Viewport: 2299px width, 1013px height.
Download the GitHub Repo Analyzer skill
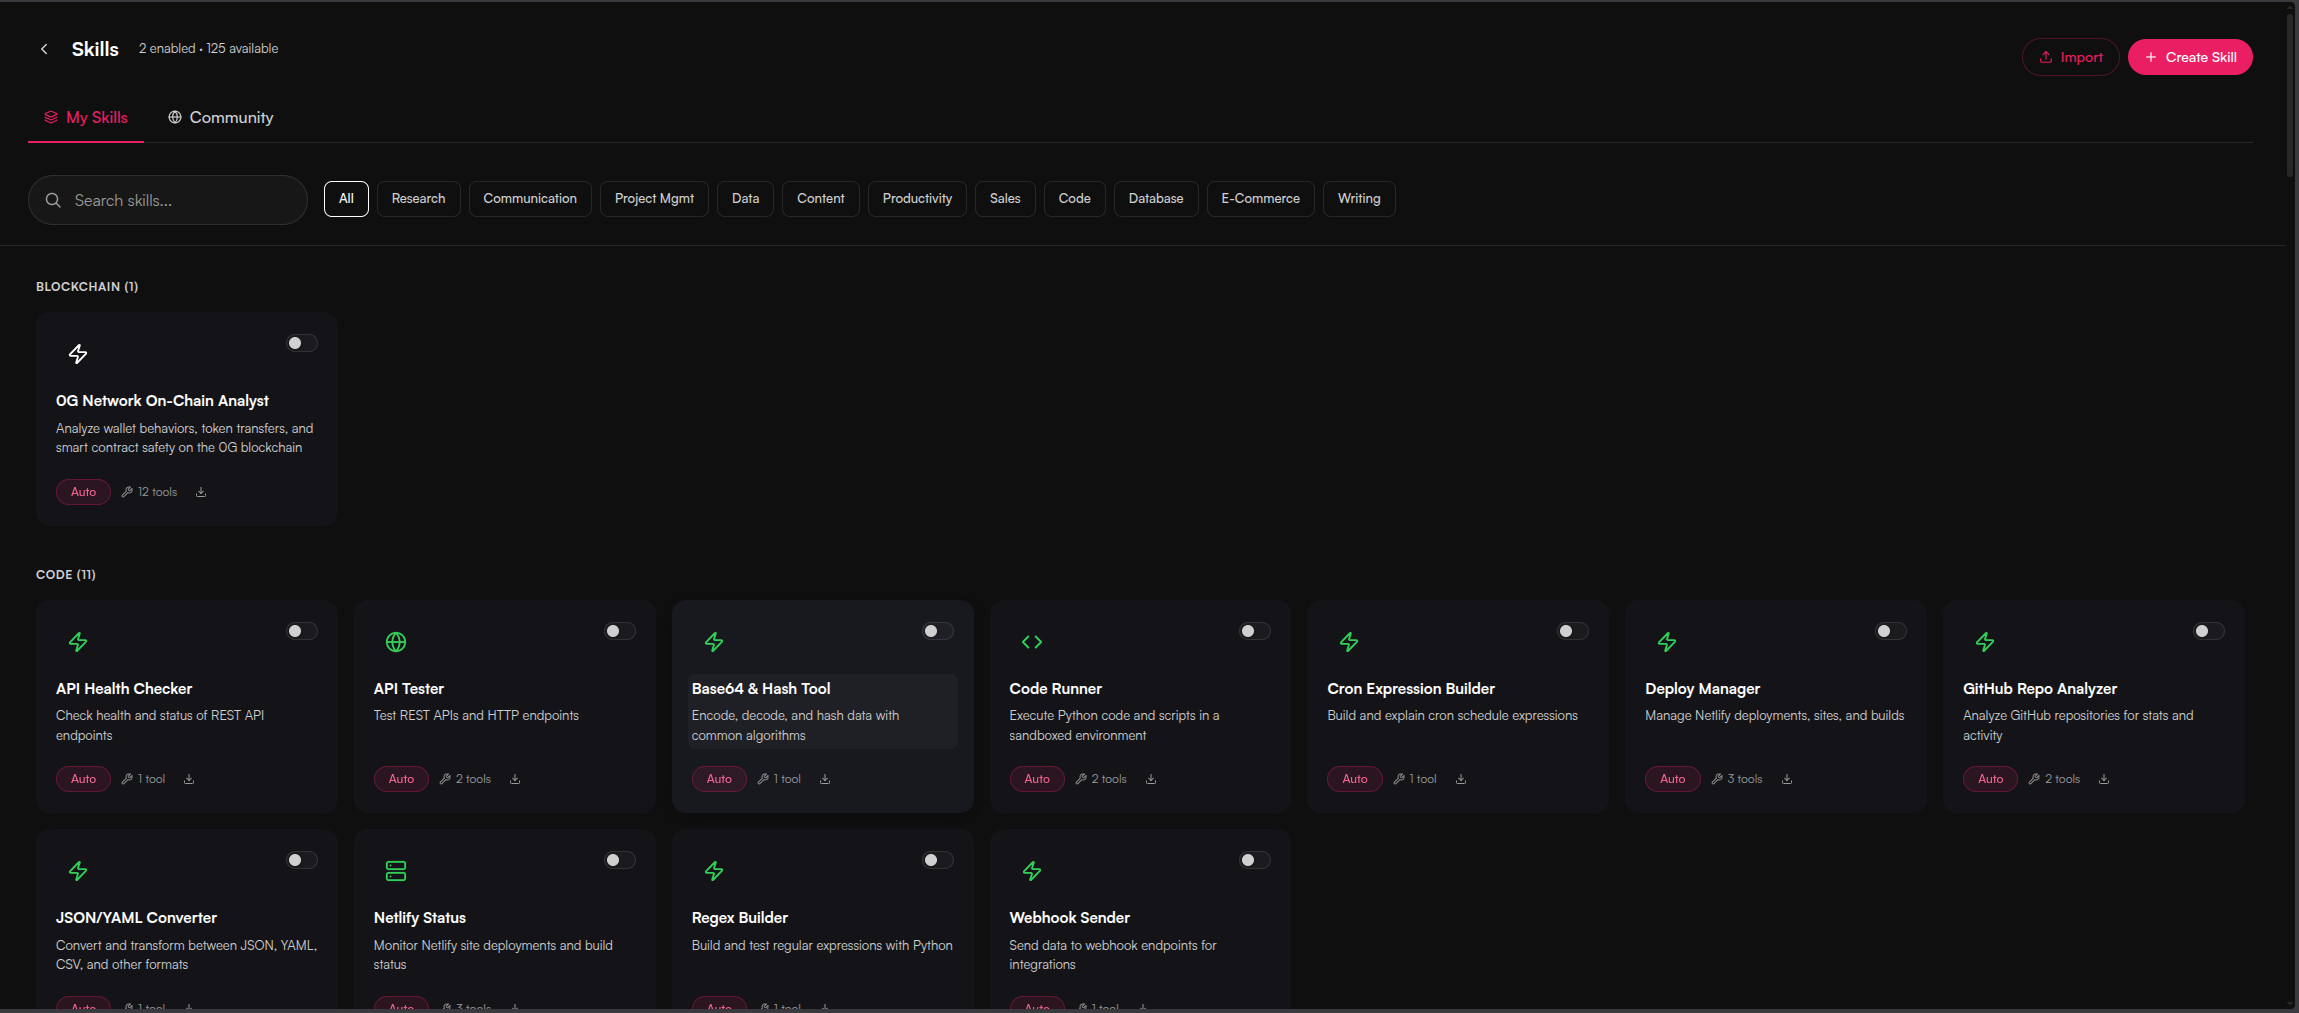(x=2104, y=779)
